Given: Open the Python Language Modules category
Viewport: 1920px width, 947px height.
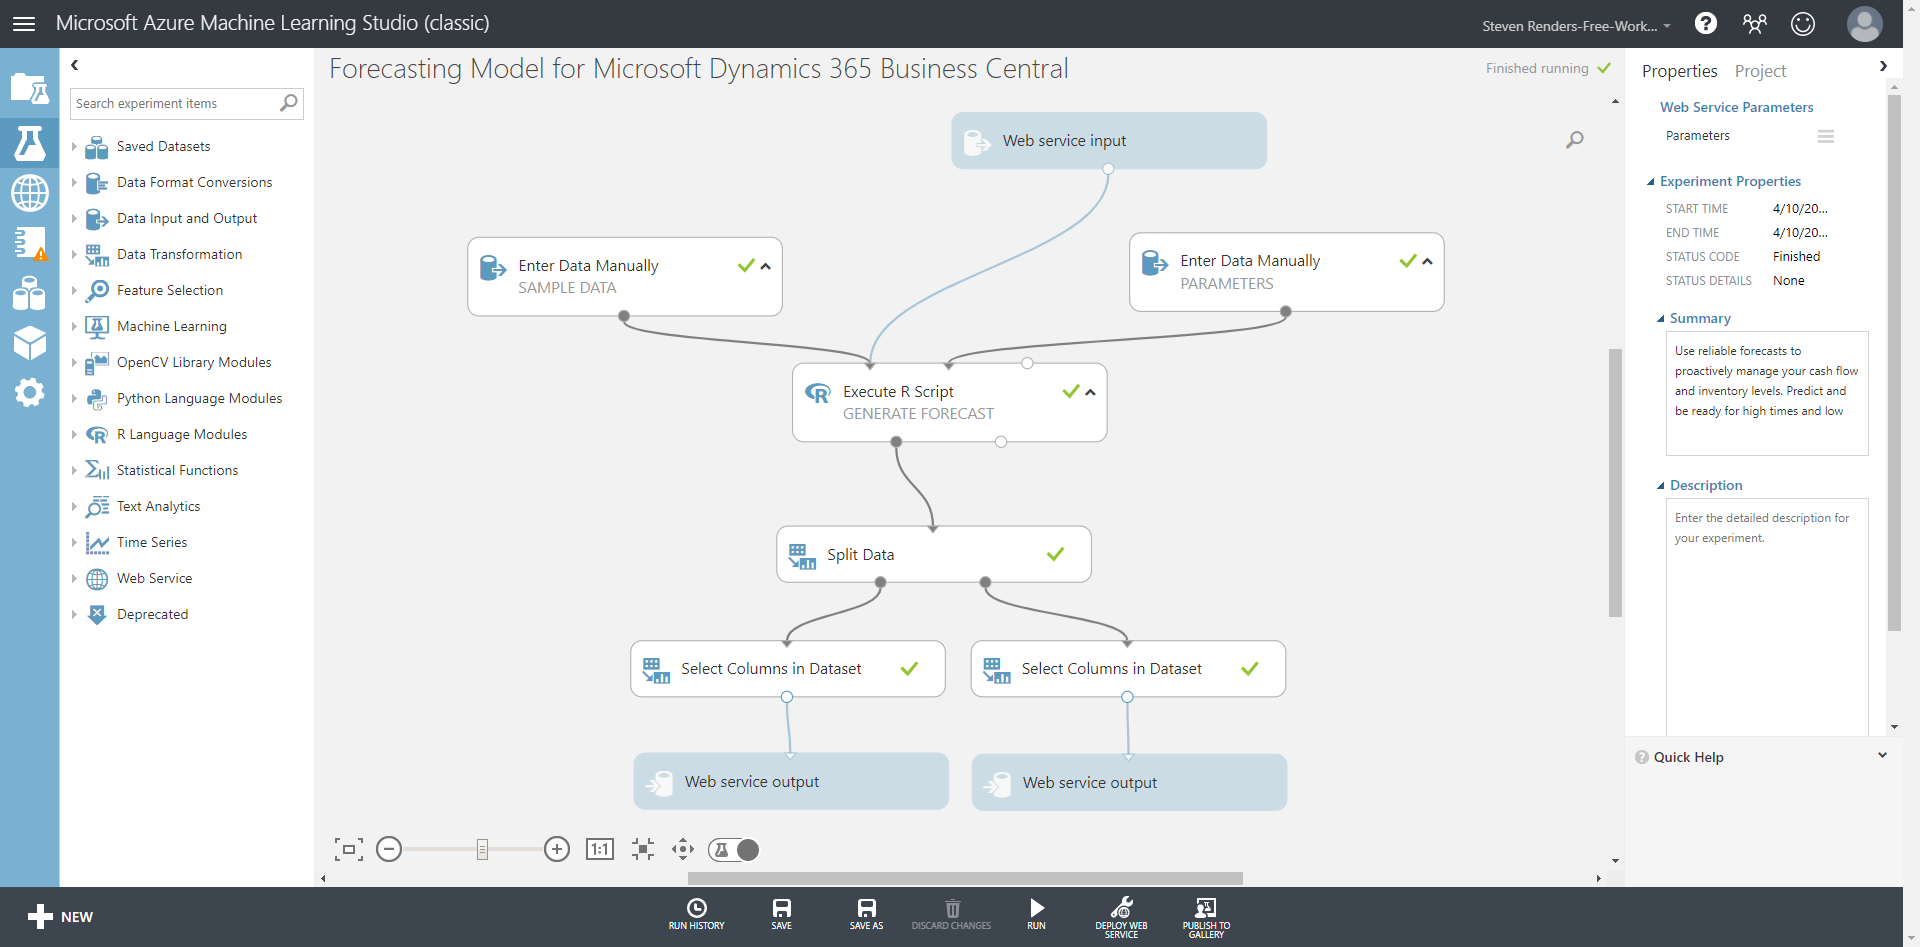Looking at the screenshot, I should click(x=199, y=398).
